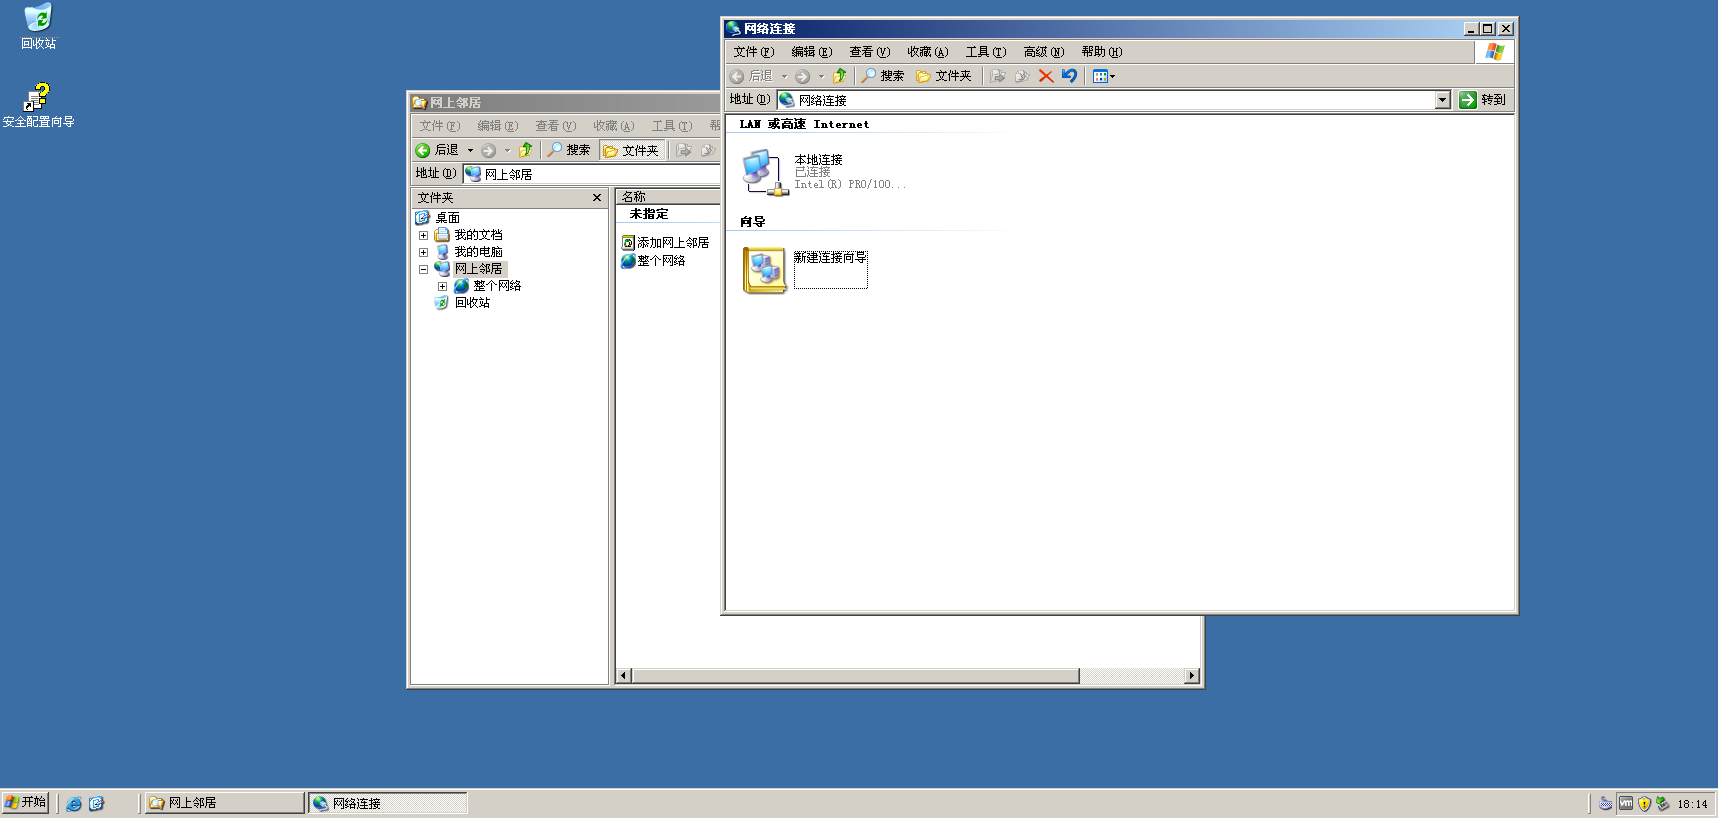1718x818 pixels.
Task: Select the 回收站 icon on the desktop
Action: [x=38, y=18]
